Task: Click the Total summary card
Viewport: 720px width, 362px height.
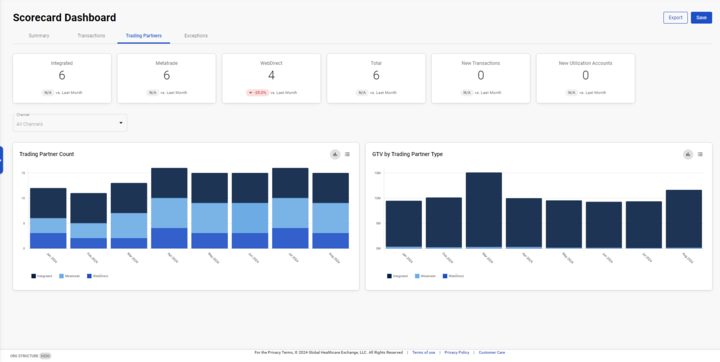Action: pos(376,78)
